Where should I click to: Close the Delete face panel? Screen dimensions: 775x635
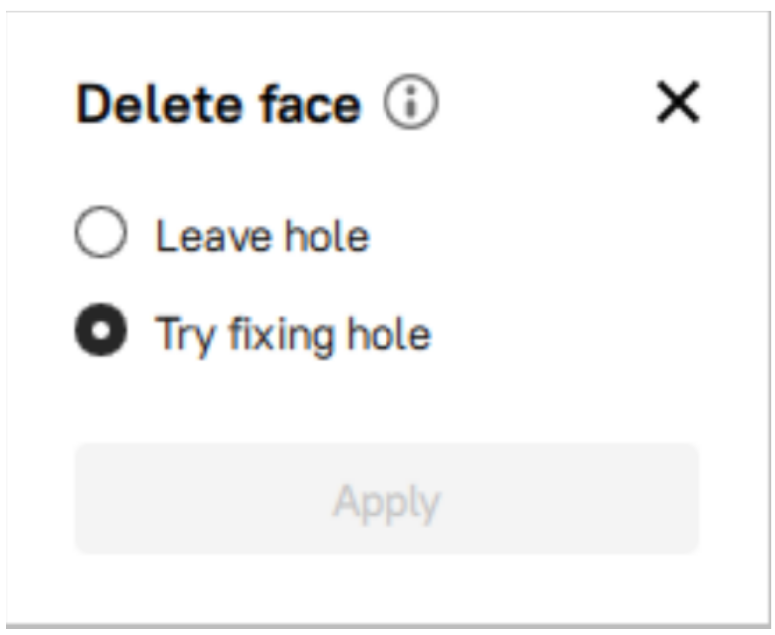(678, 102)
